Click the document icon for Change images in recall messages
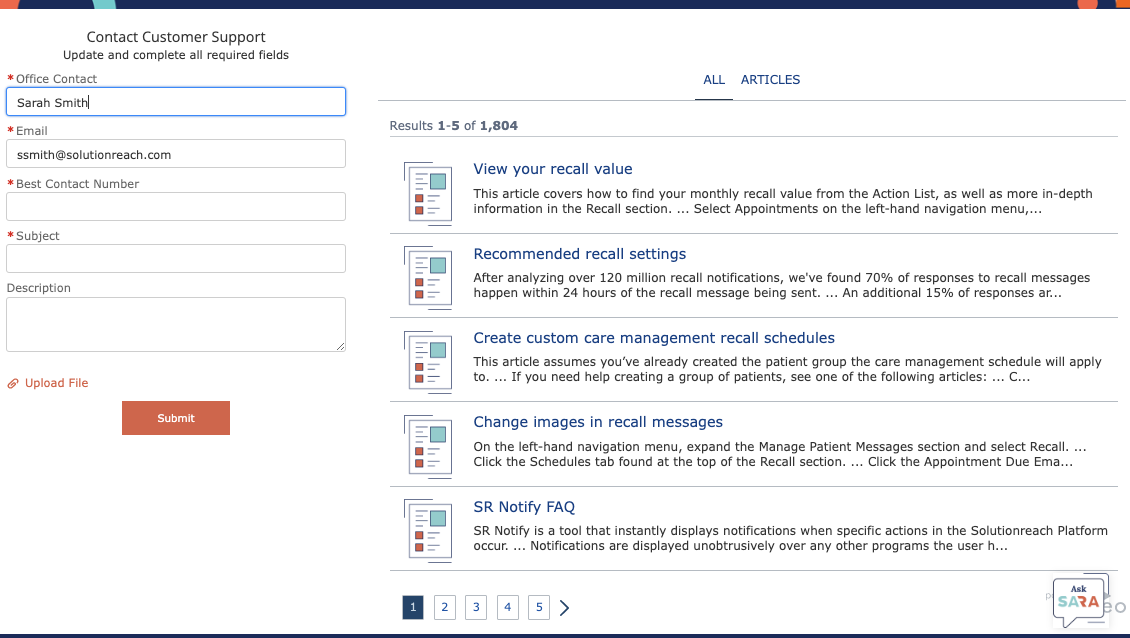 [x=428, y=444]
